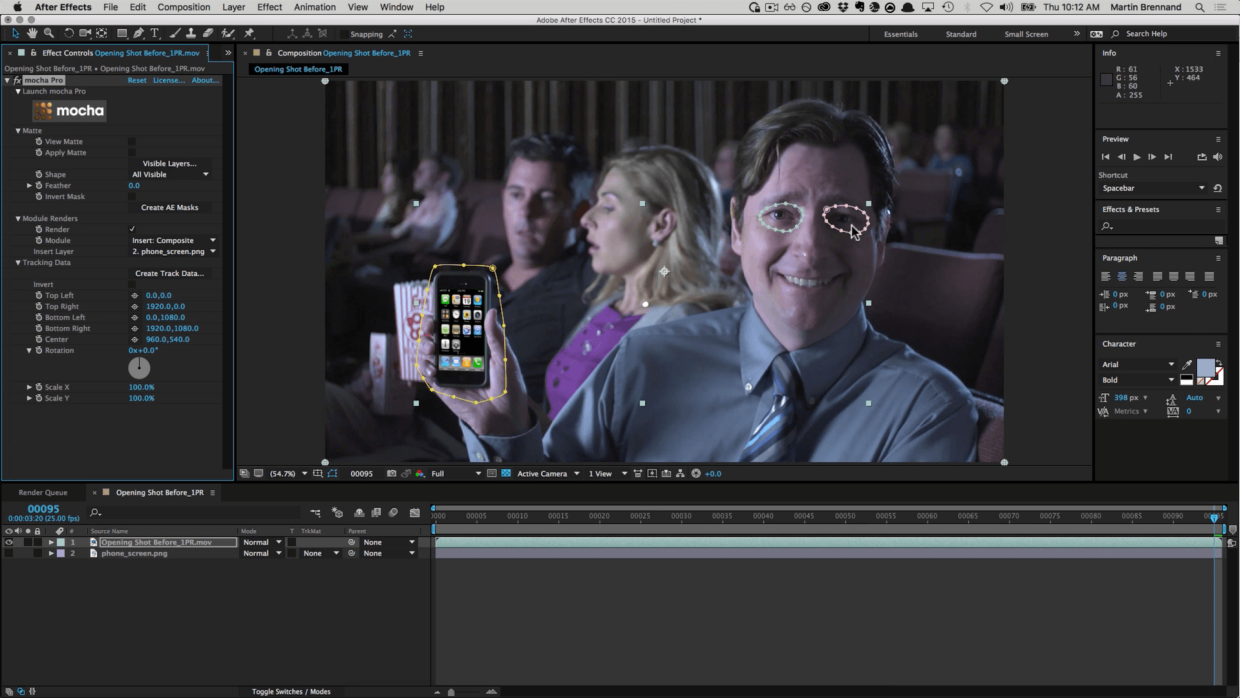
Task: Open the Layer menu
Action: click(233, 7)
